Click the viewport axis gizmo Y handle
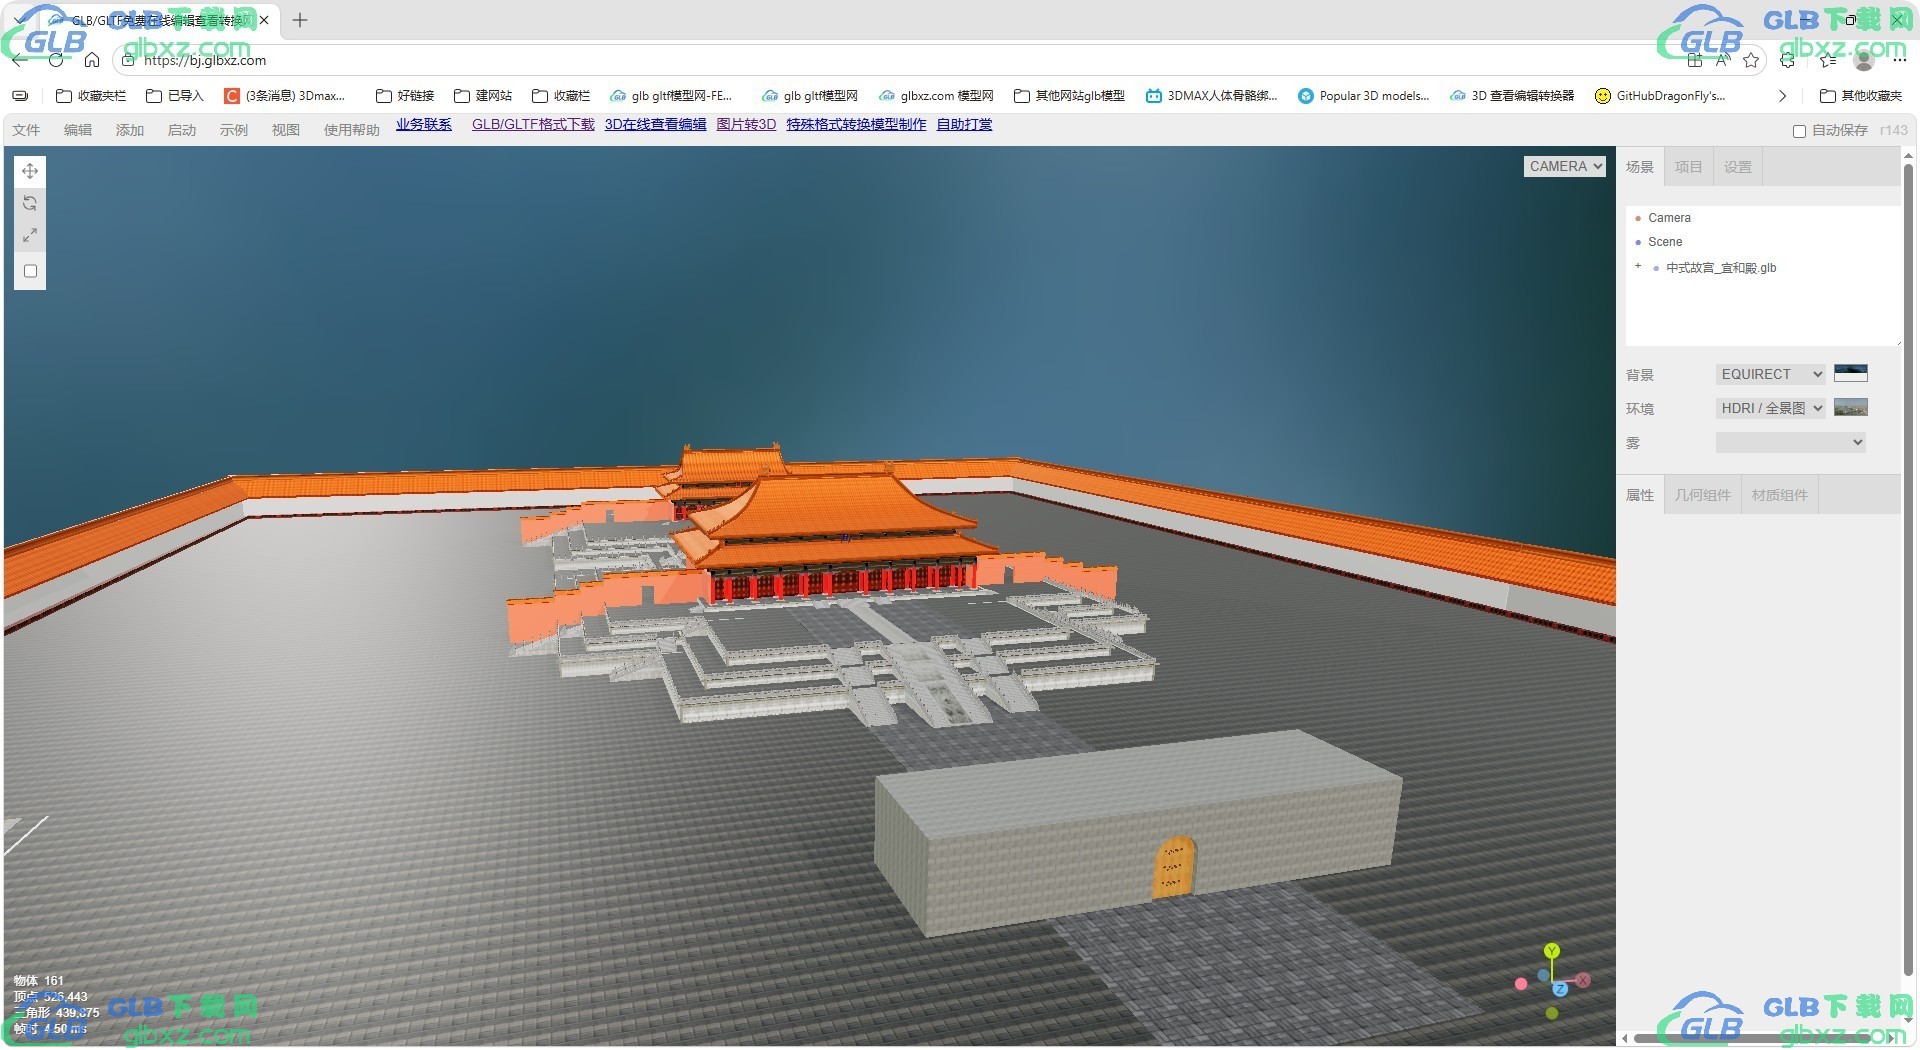The height and width of the screenshot is (1050, 1920). [1551, 951]
